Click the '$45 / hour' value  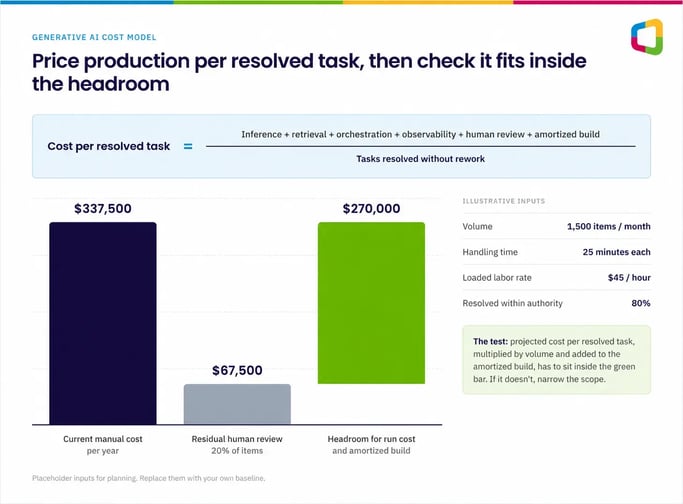pos(629,278)
